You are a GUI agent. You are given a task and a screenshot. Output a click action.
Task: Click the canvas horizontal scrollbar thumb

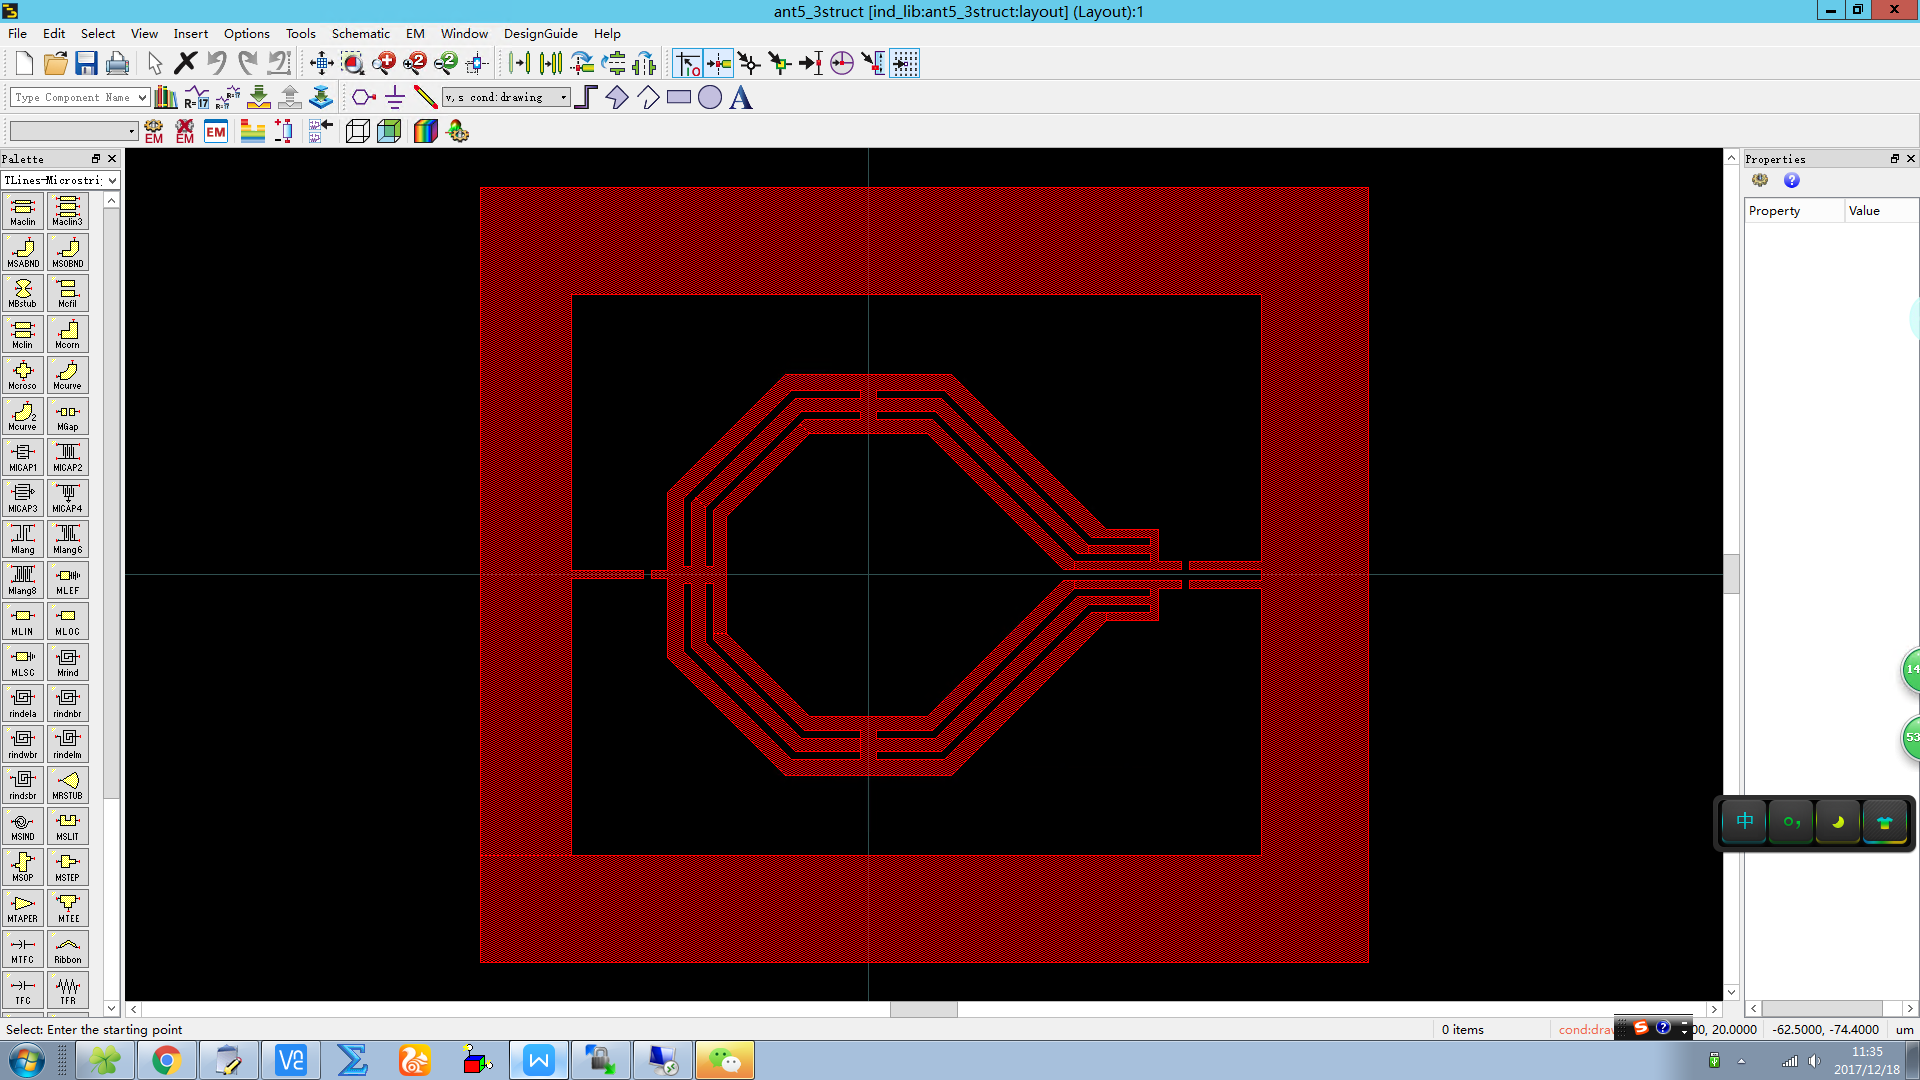click(x=923, y=1009)
